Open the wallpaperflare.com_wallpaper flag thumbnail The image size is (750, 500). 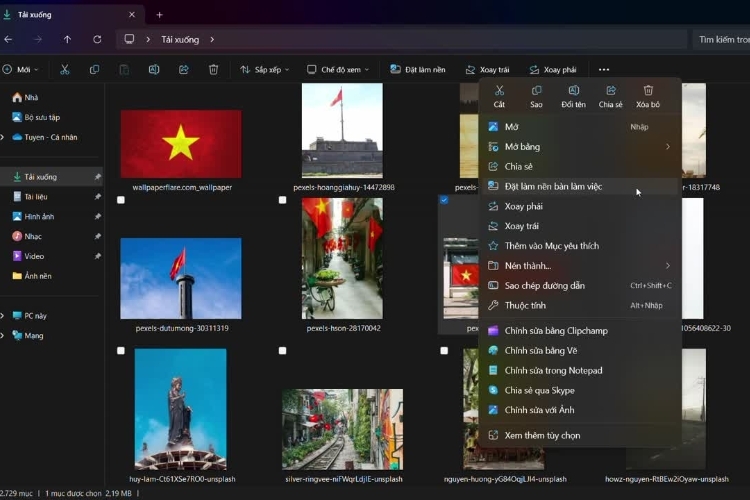tap(181, 144)
